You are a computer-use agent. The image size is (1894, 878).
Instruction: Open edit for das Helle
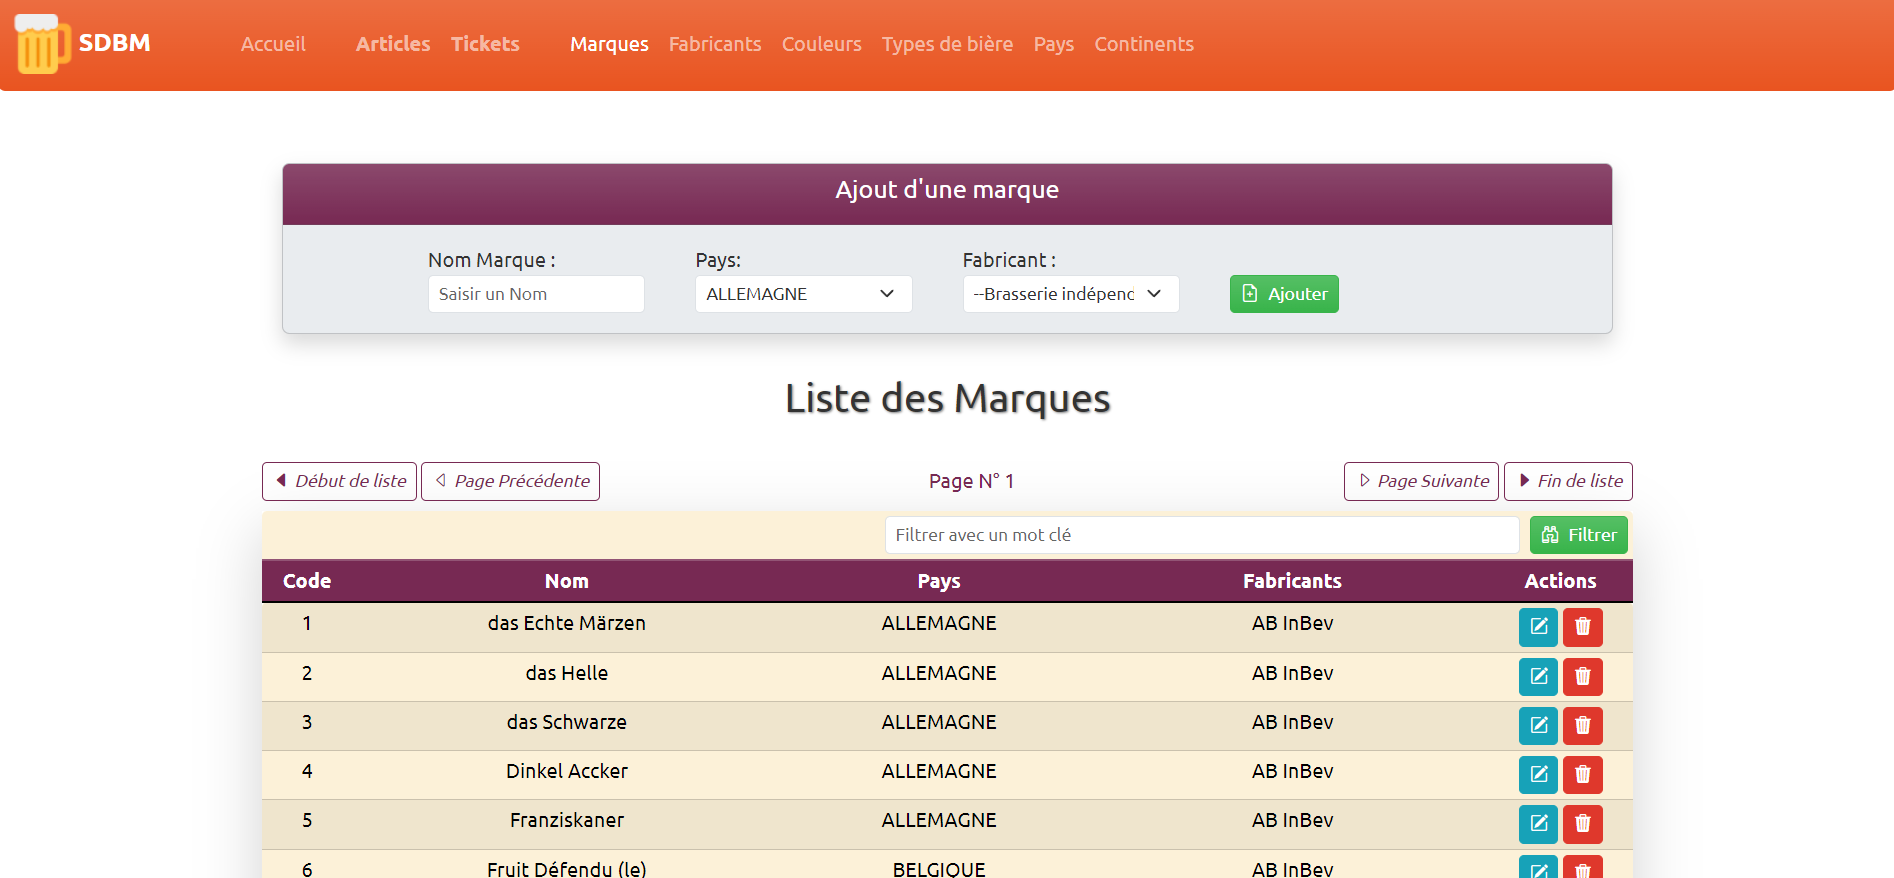[1538, 677]
